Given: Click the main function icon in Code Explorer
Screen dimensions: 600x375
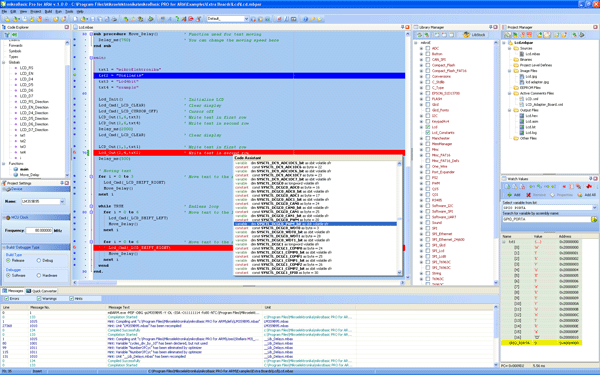Looking at the screenshot, I should pos(16,169).
